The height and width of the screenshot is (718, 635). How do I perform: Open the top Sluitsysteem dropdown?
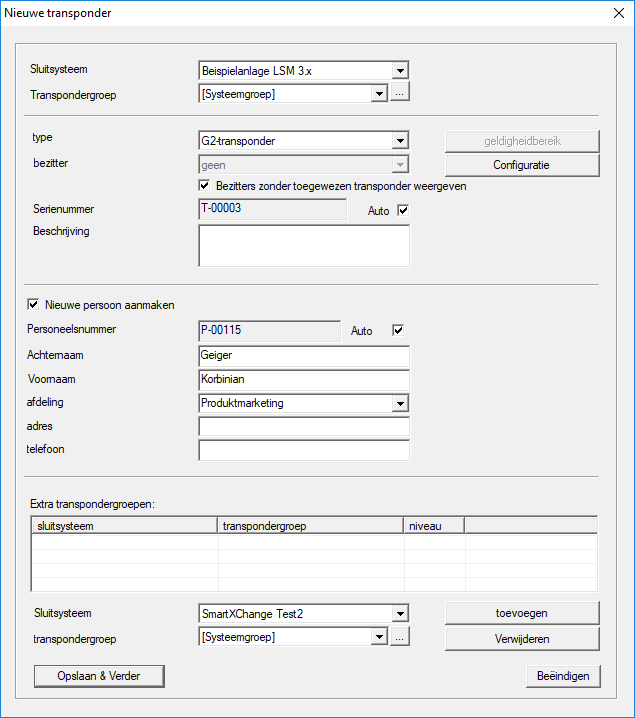[x=400, y=71]
